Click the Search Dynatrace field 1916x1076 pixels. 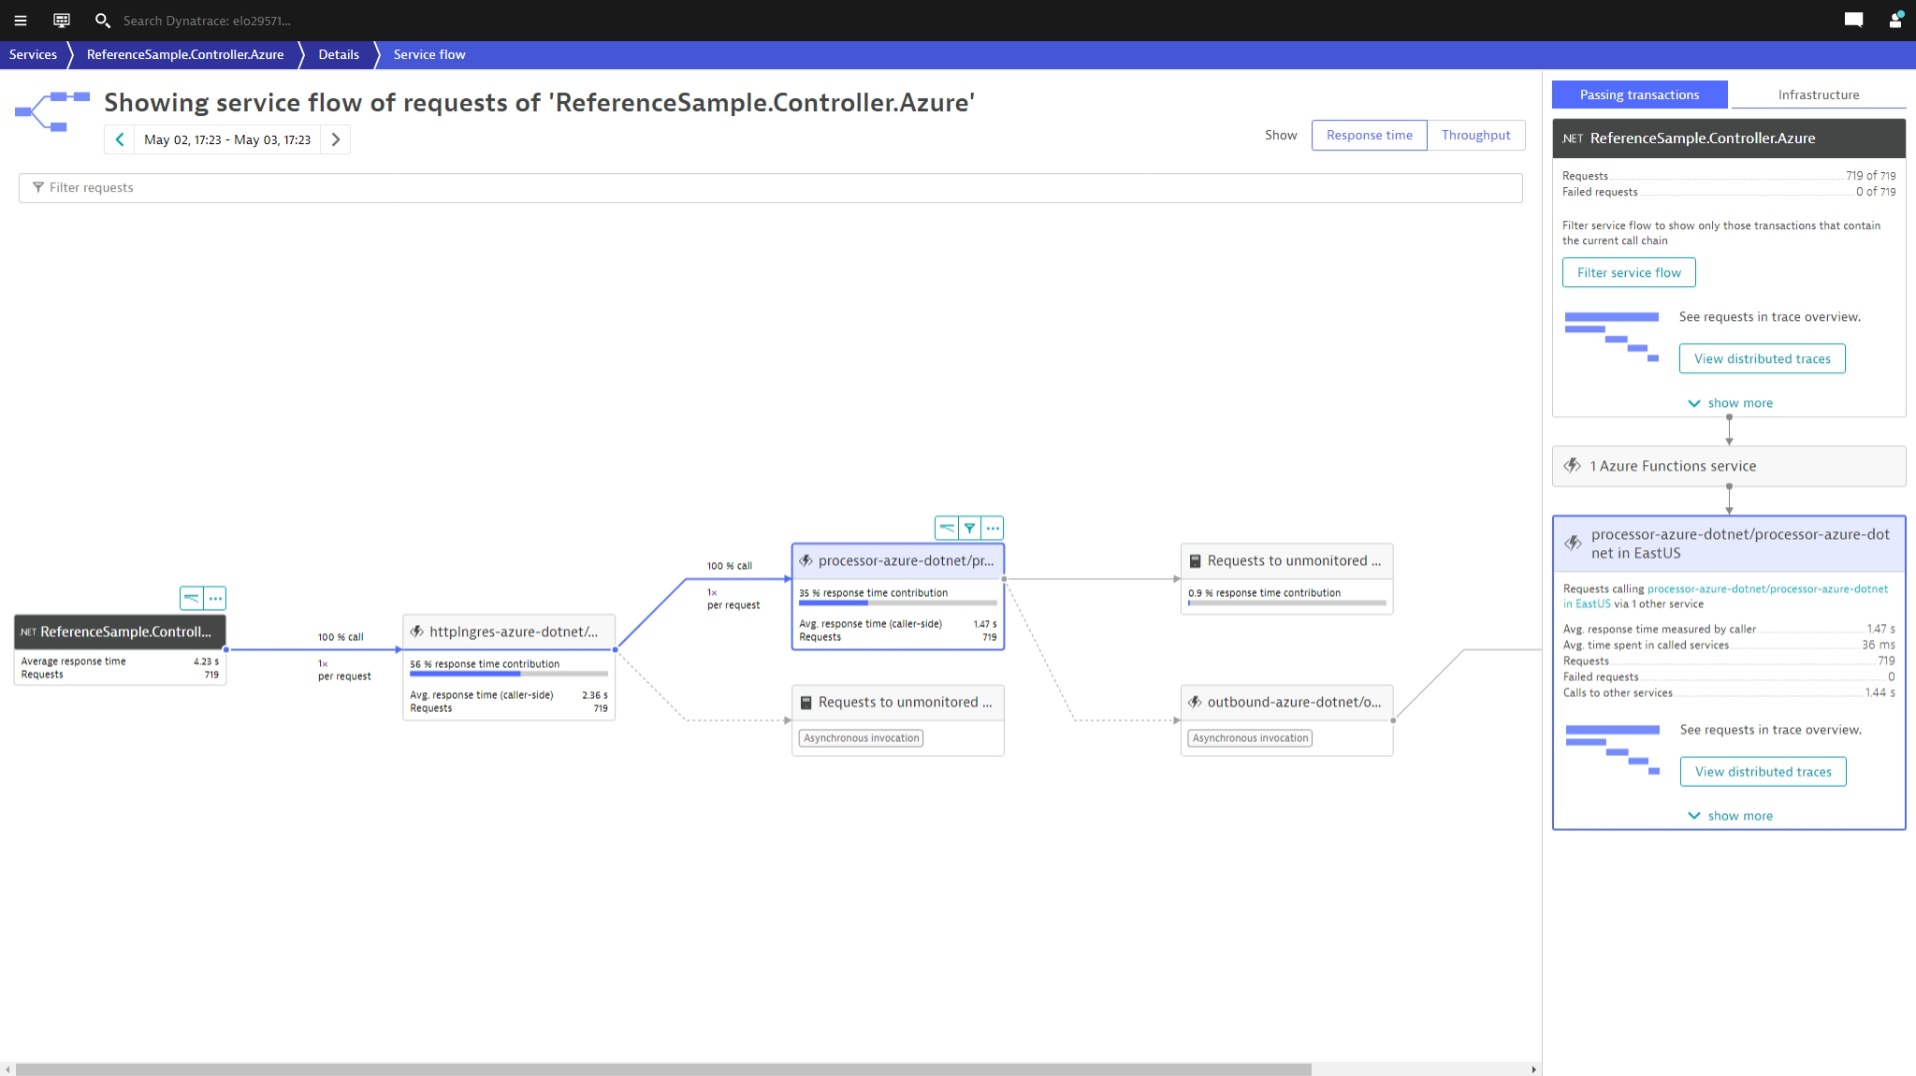pos(207,20)
